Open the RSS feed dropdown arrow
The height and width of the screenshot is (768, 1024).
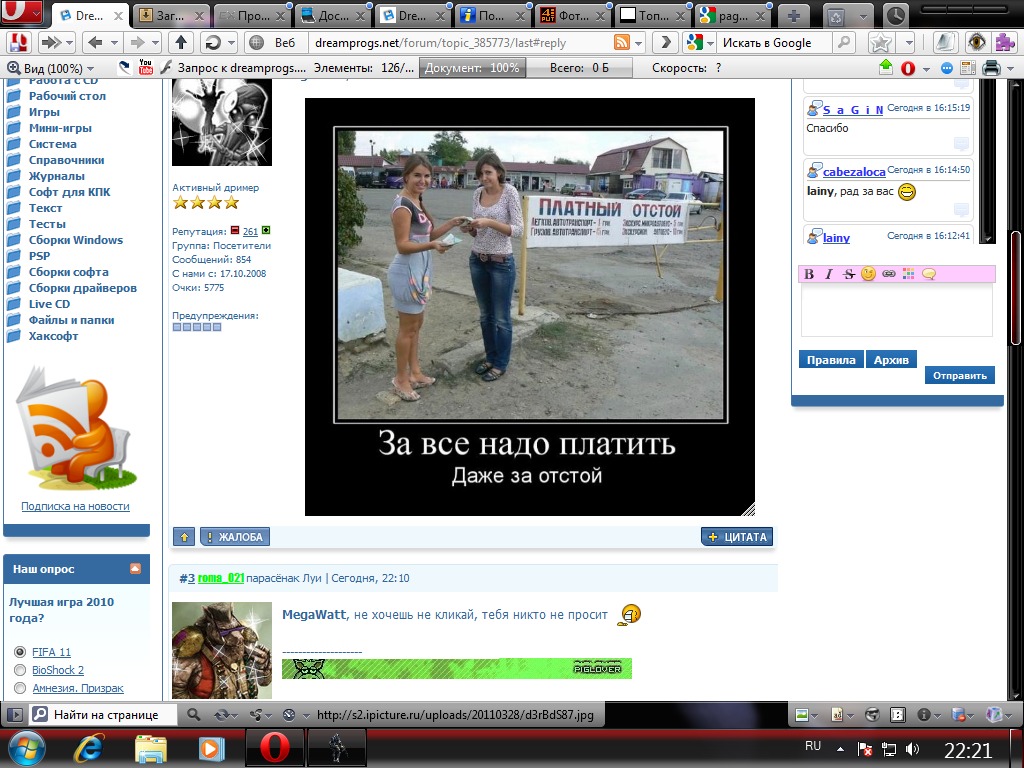pos(638,44)
